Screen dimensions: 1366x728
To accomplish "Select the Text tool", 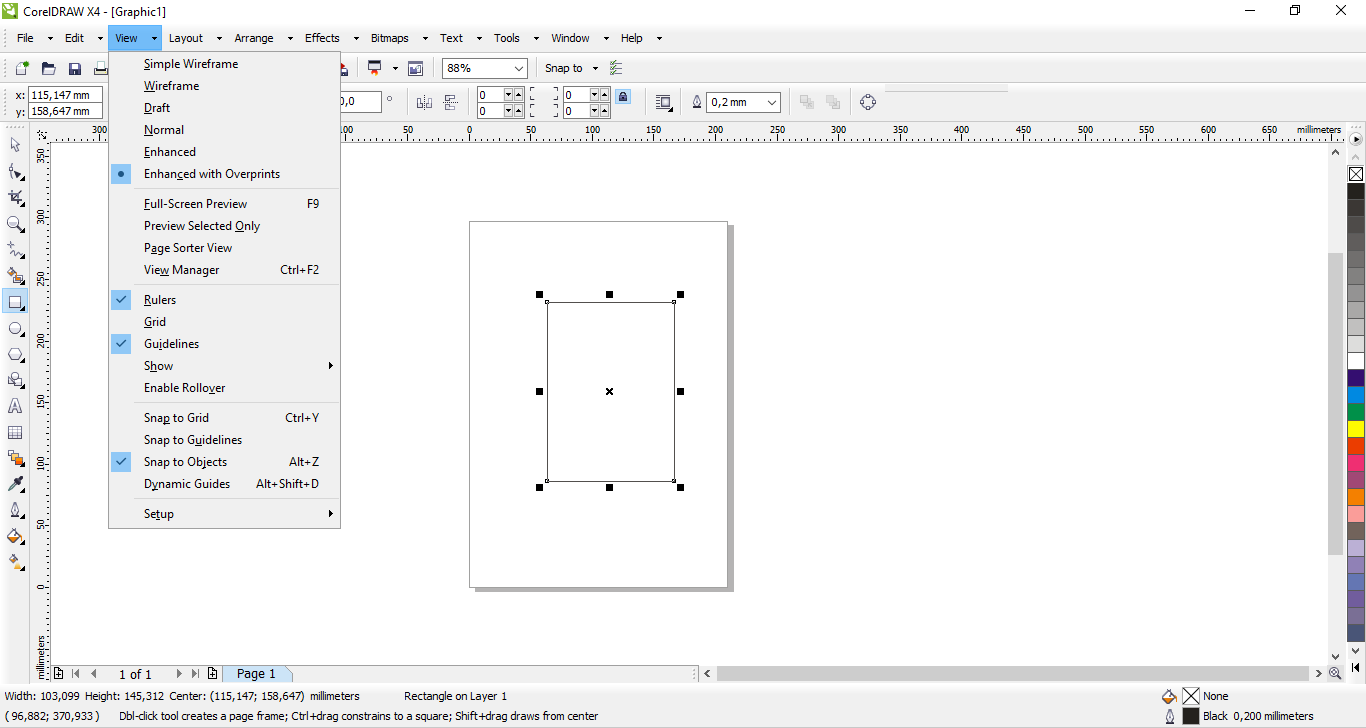I will point(15,406).
